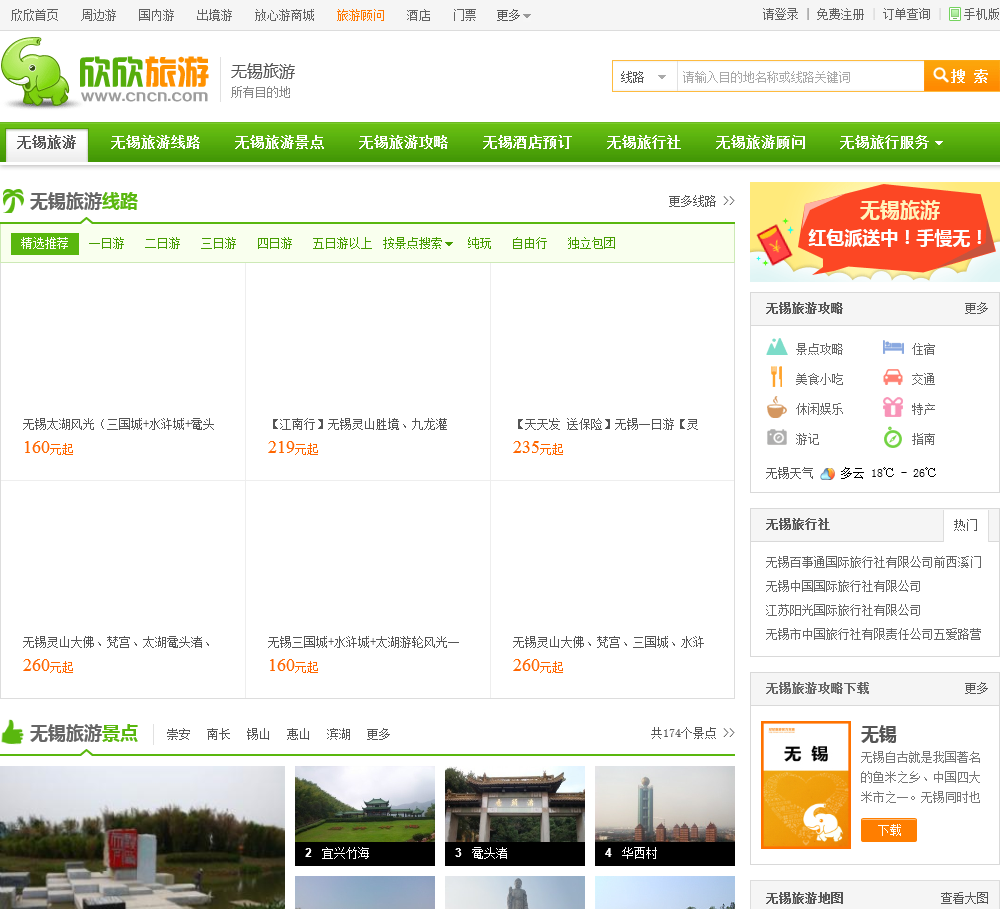Open 无锡旅行服务 dropdown in green nav
This screenshot has height=909, width=1000.
point(890,142)
